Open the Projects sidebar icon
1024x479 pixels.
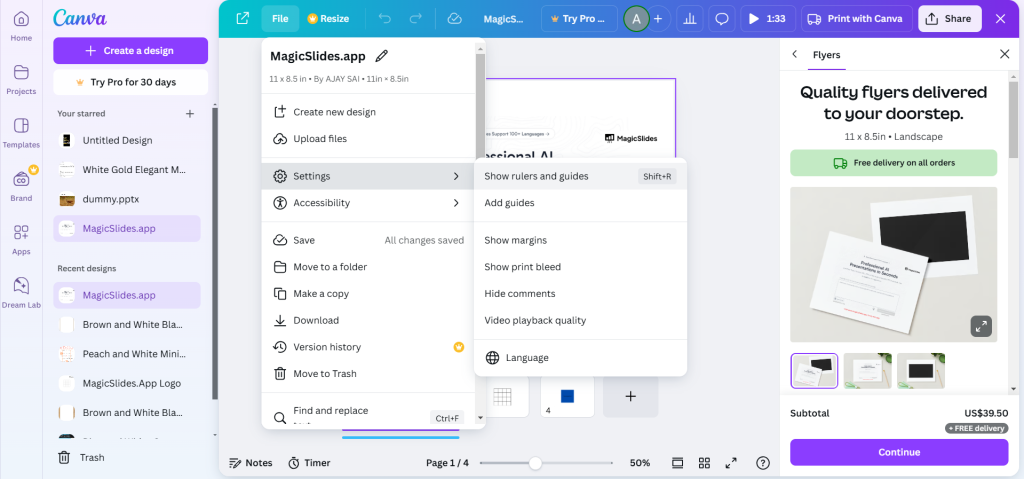click(21, 80)
